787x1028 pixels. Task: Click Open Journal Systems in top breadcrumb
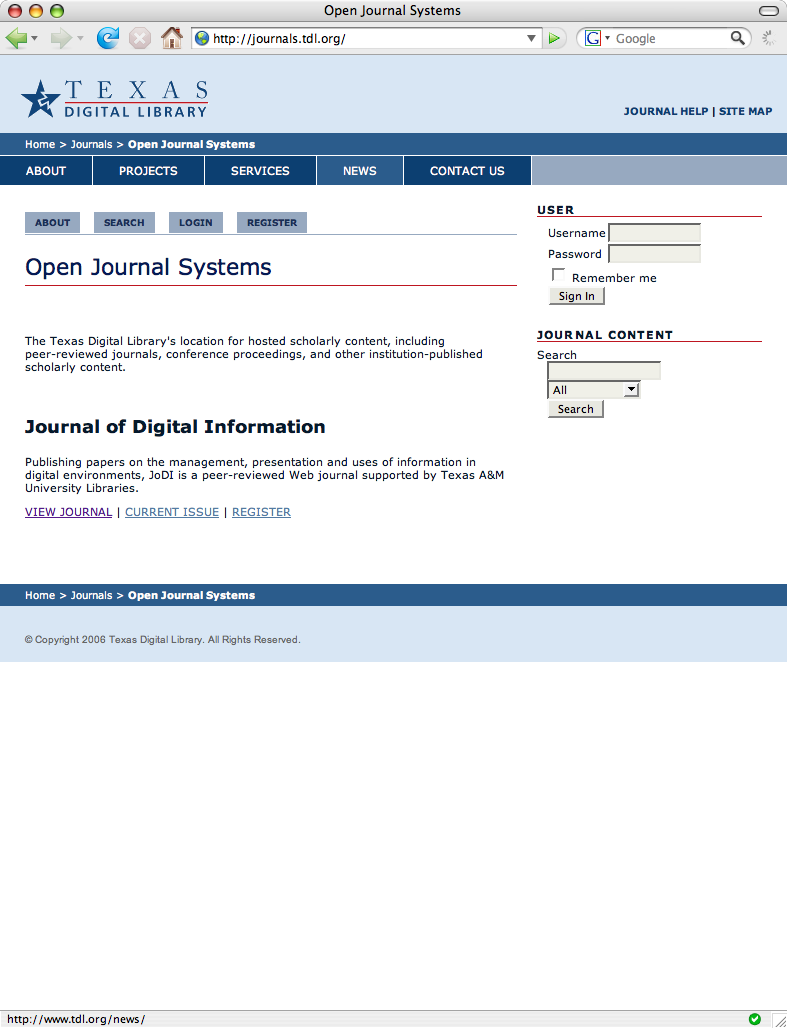point(192,144)
